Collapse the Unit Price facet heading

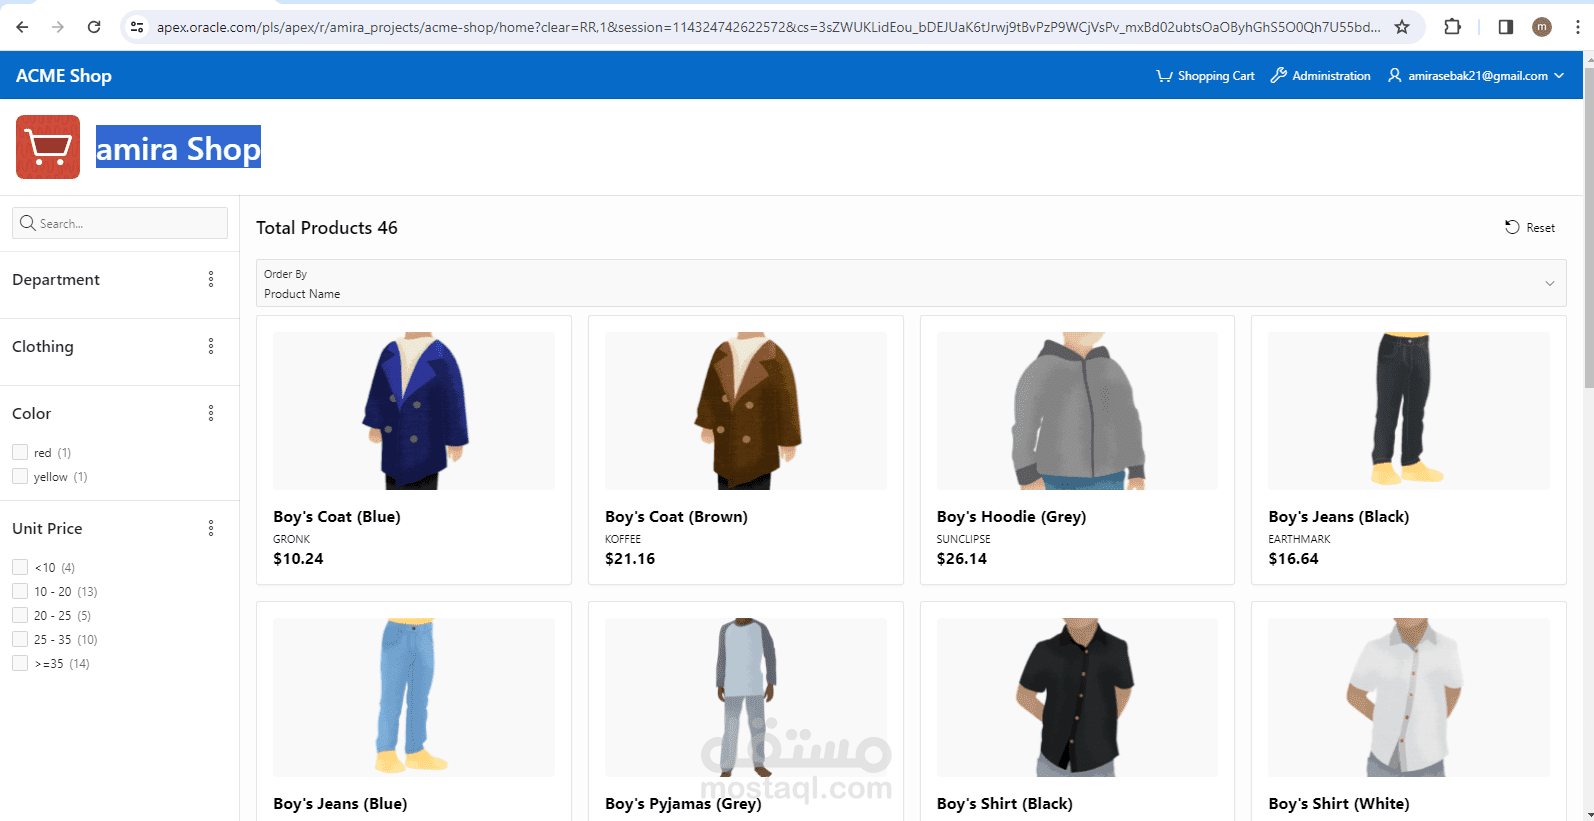coord(47,528)
